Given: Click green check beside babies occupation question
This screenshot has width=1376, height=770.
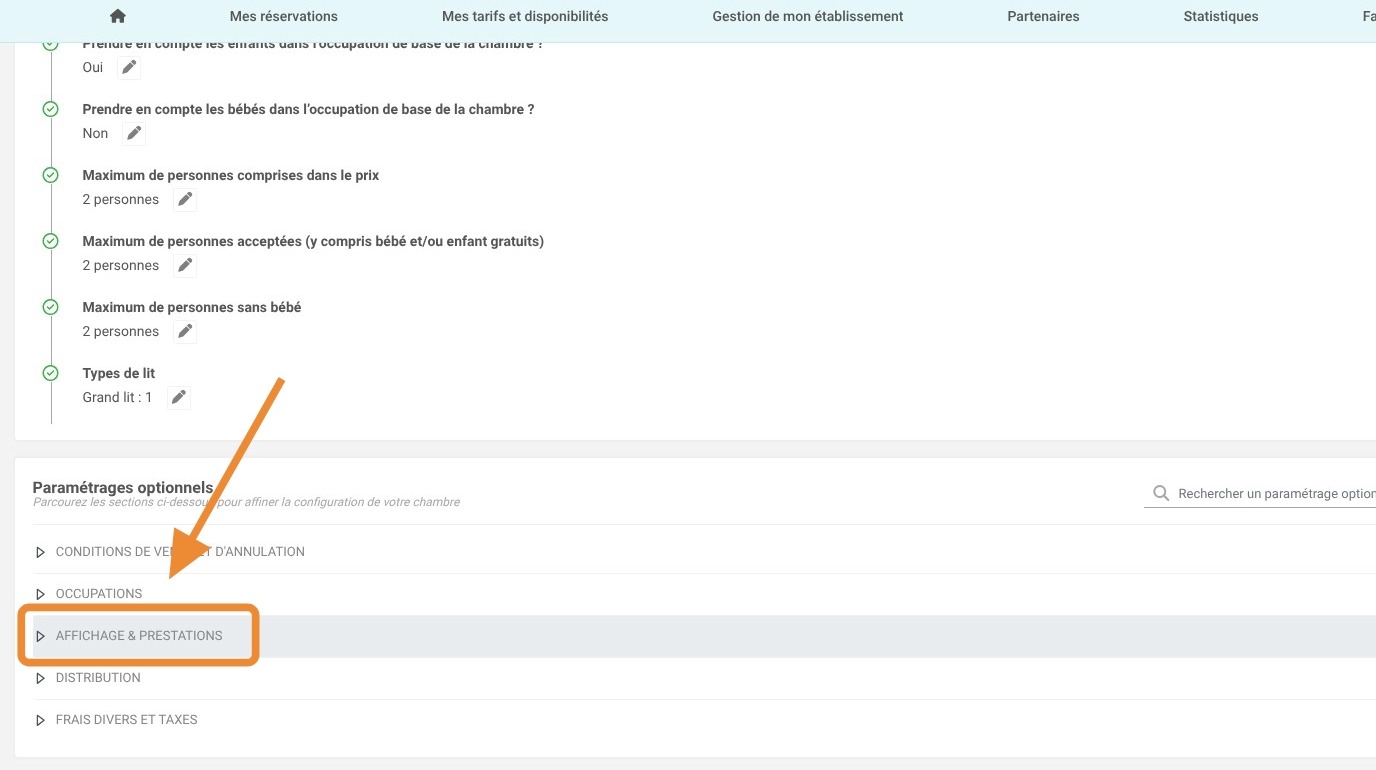Looking at the screenshot, I should pos(51,109).
